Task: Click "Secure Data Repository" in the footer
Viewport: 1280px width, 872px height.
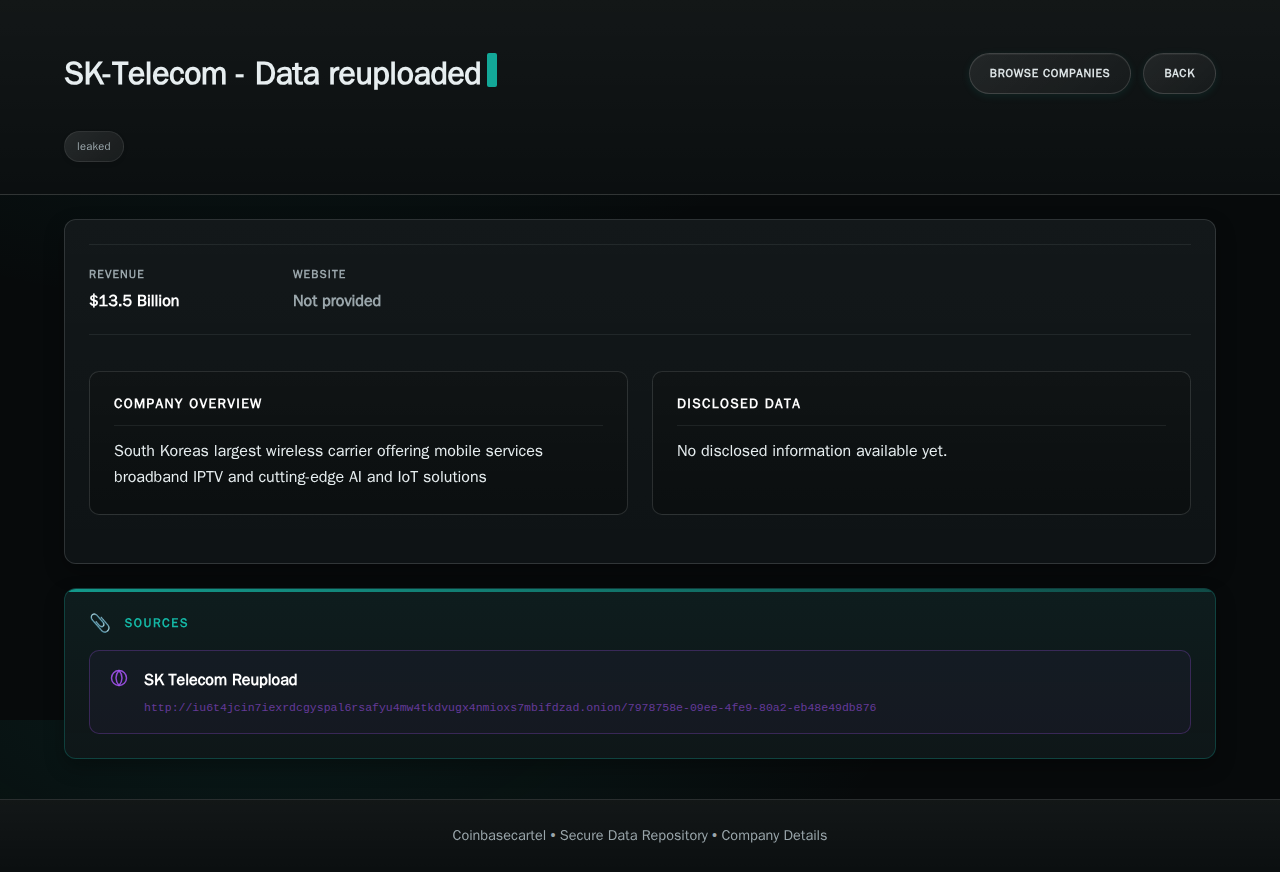Action: pyautogui.click(x=634, y=835)
